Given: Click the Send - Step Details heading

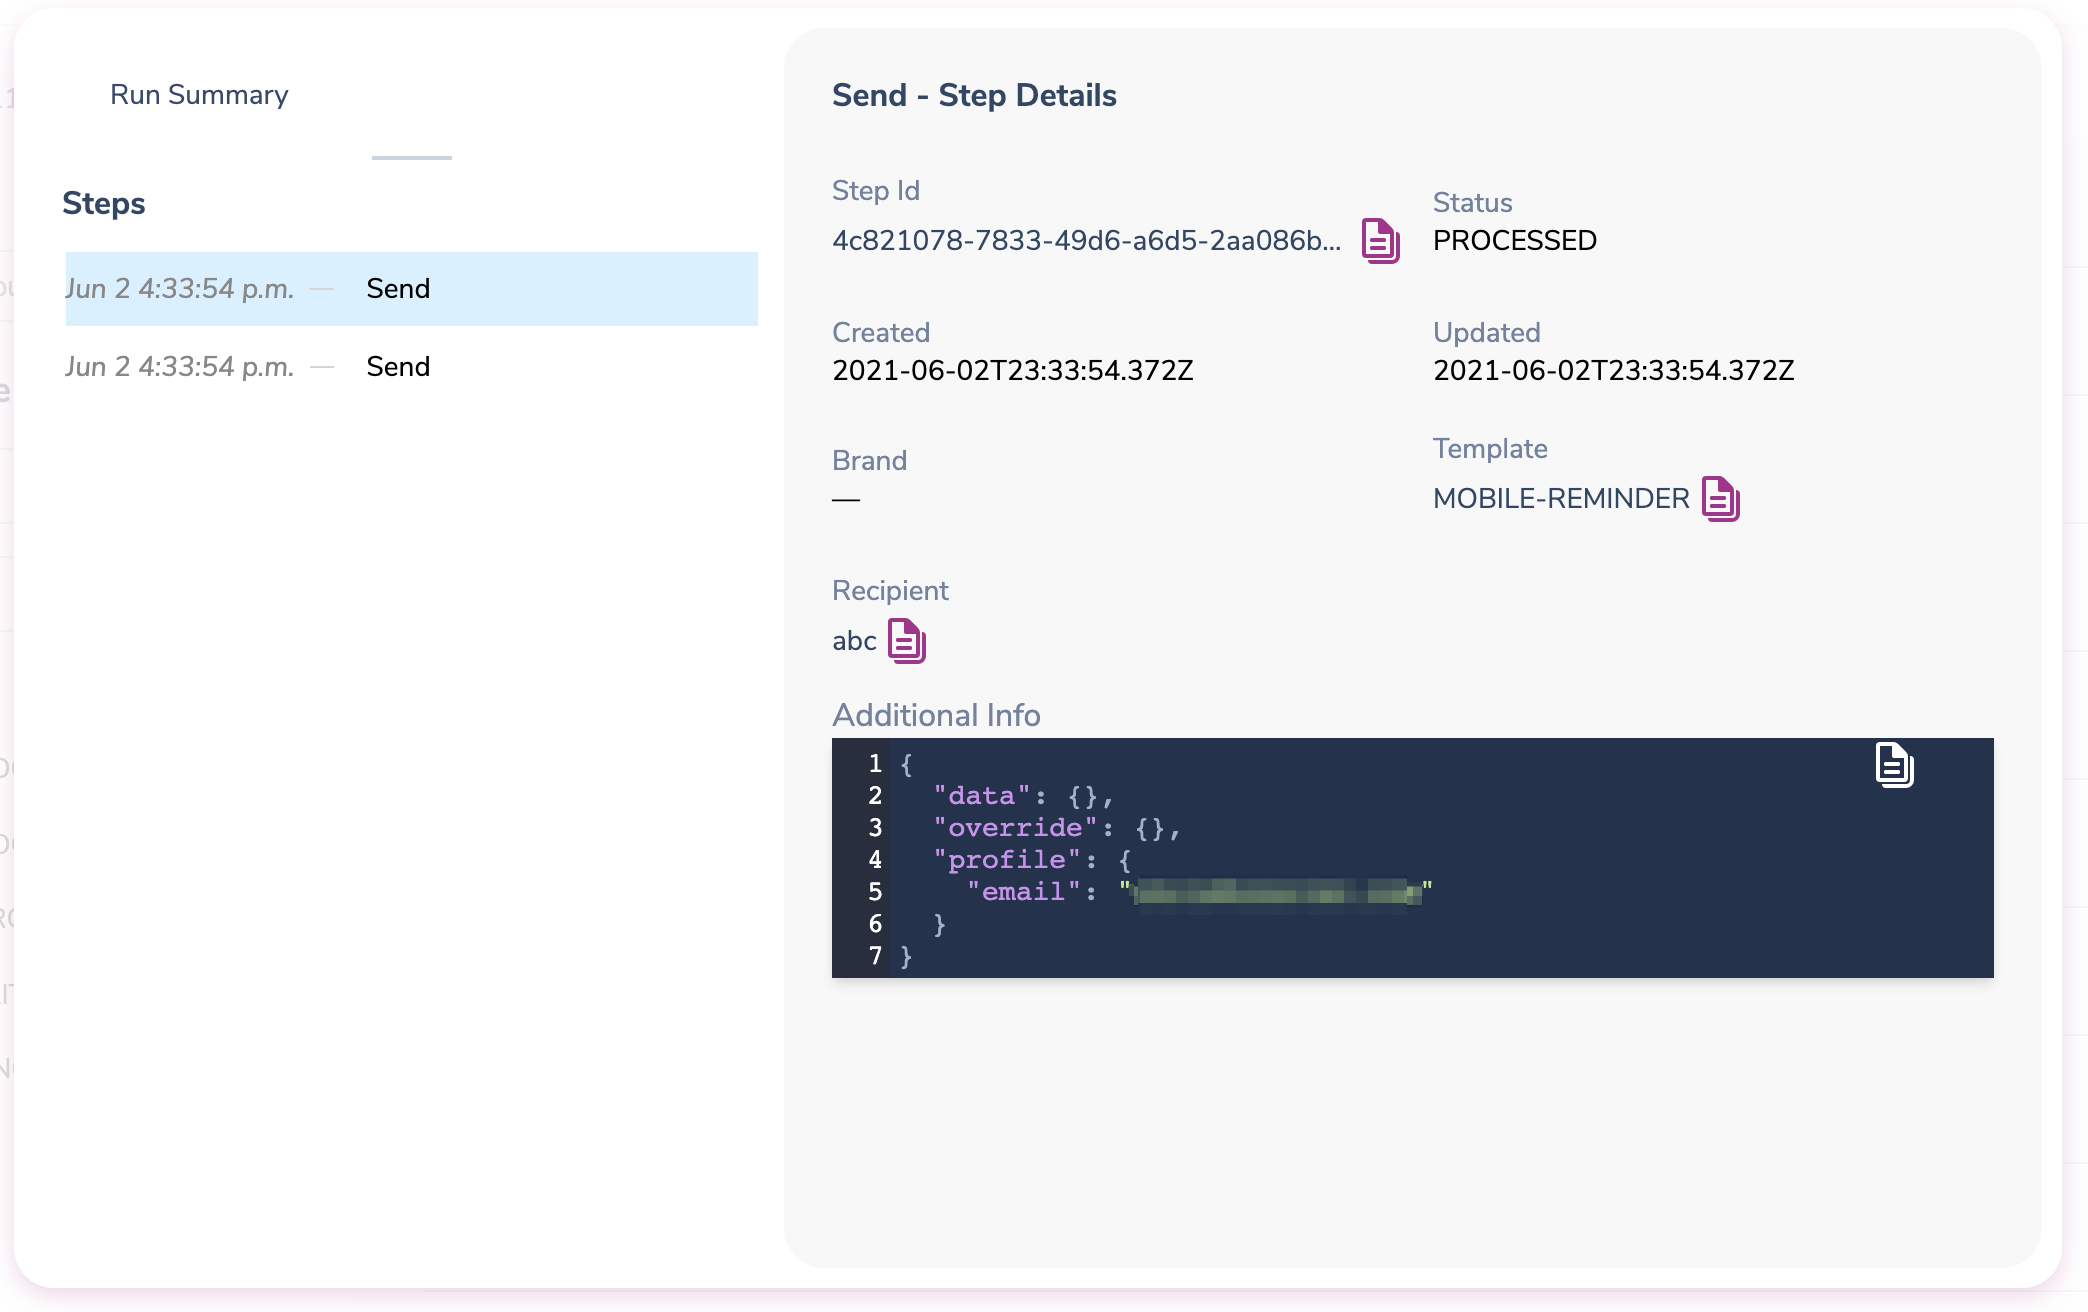Looking at the screenshot, I should 974,96.
